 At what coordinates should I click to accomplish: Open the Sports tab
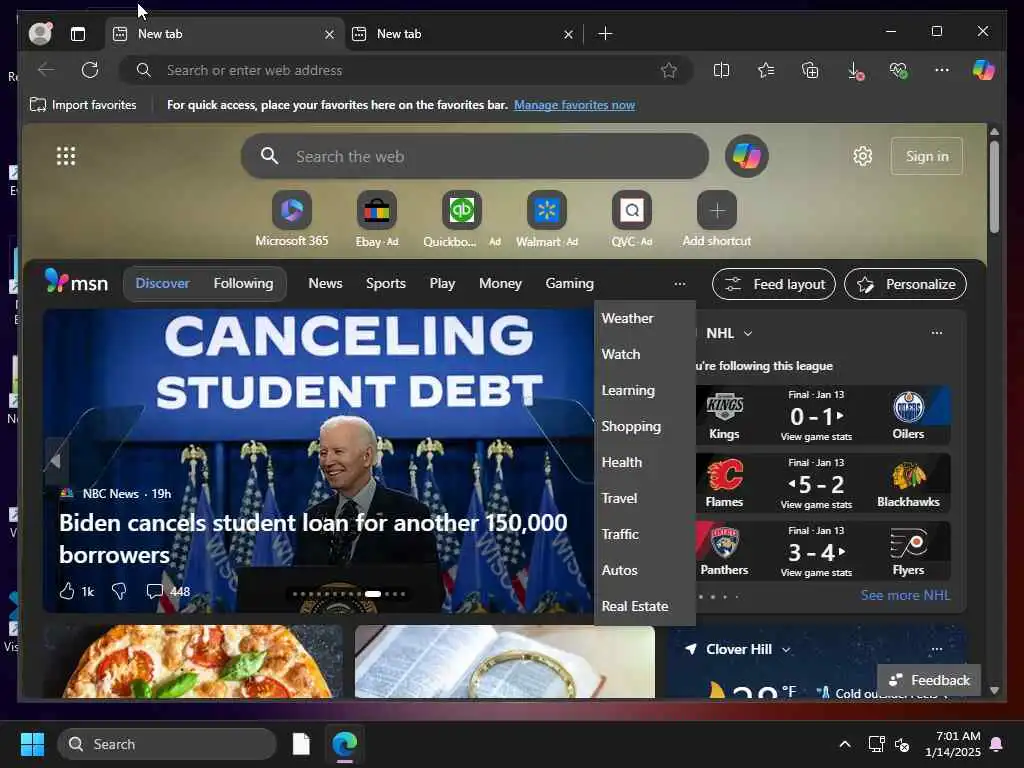tap(386, 283)
